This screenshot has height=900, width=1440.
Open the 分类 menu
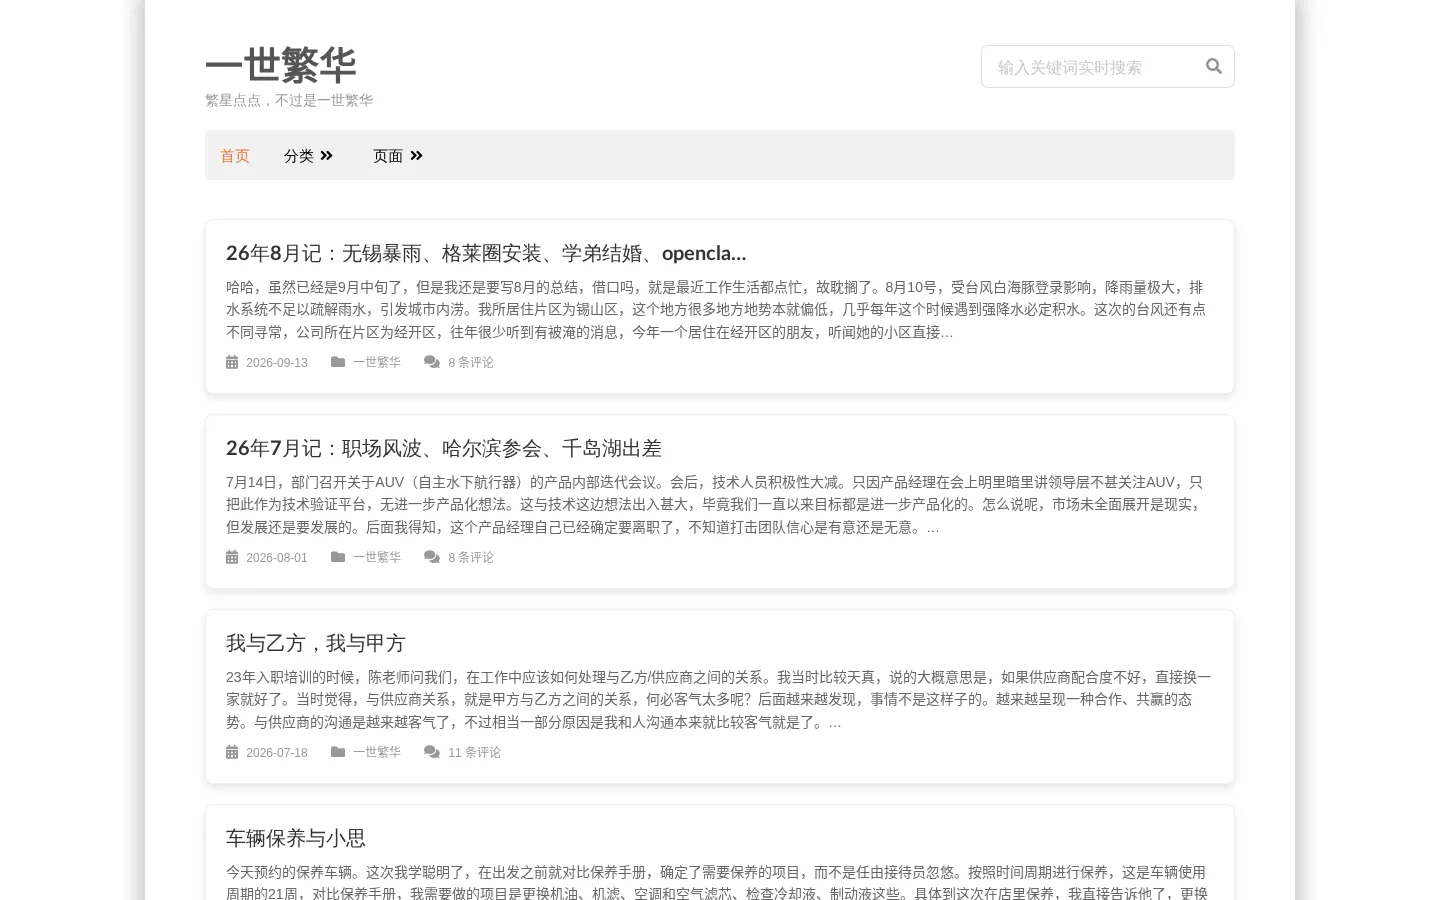tap(299, 156)
